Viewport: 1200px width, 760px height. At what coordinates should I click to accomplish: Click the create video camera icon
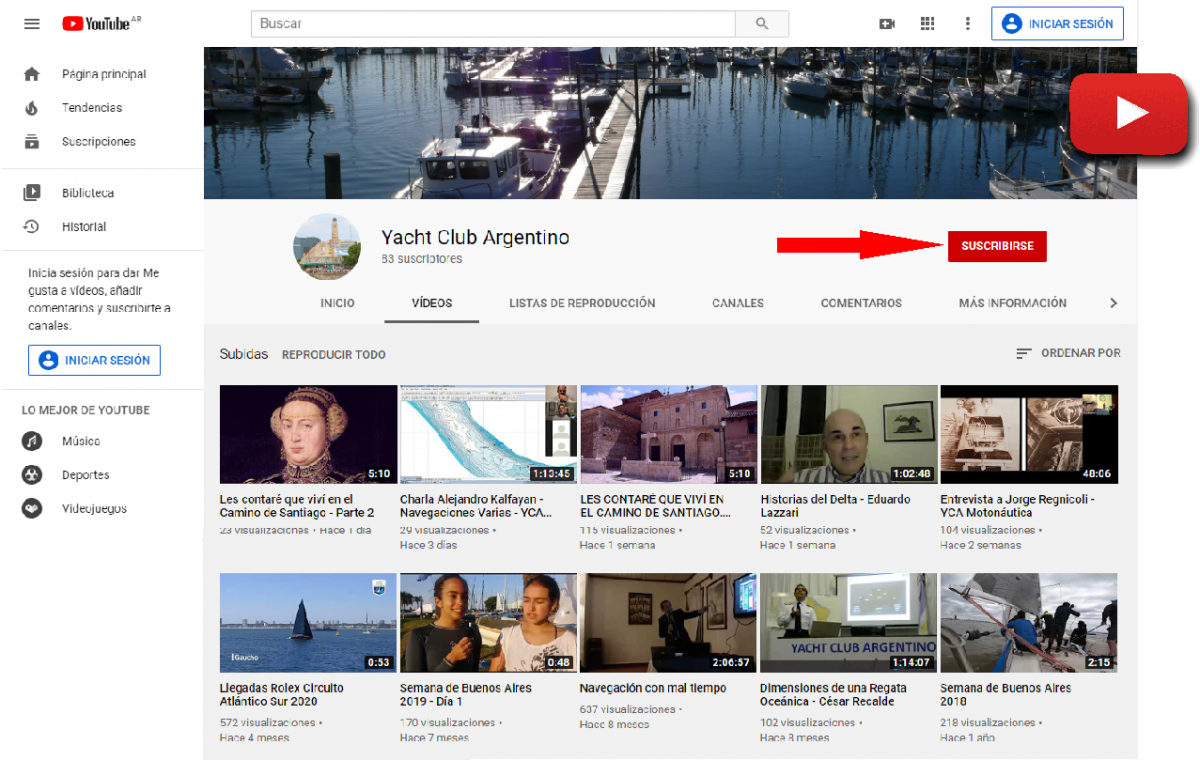(887, 24)
